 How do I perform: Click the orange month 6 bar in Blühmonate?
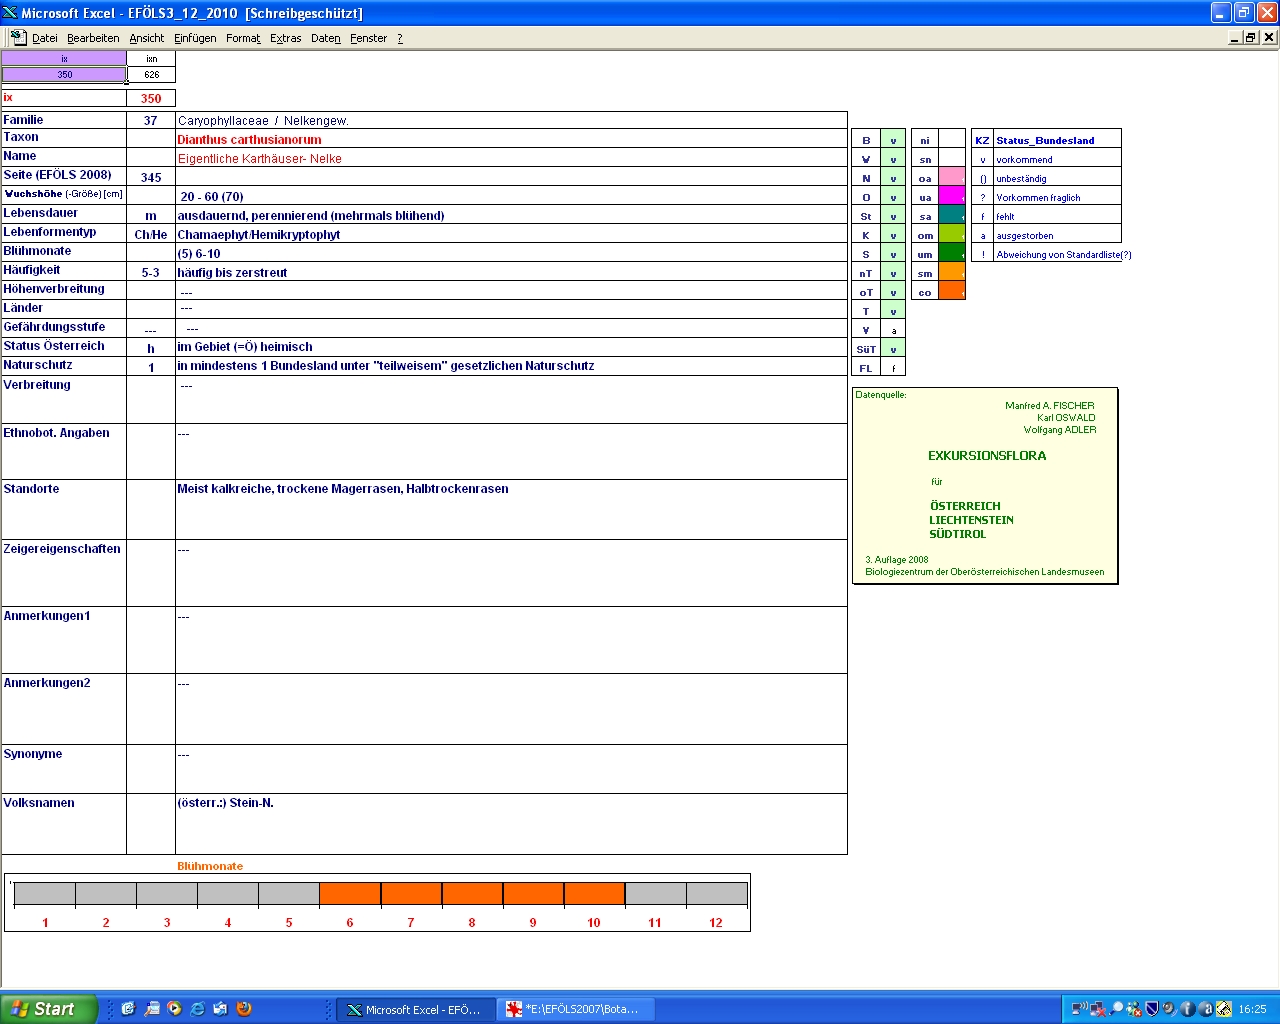click(x=350, y=894)
